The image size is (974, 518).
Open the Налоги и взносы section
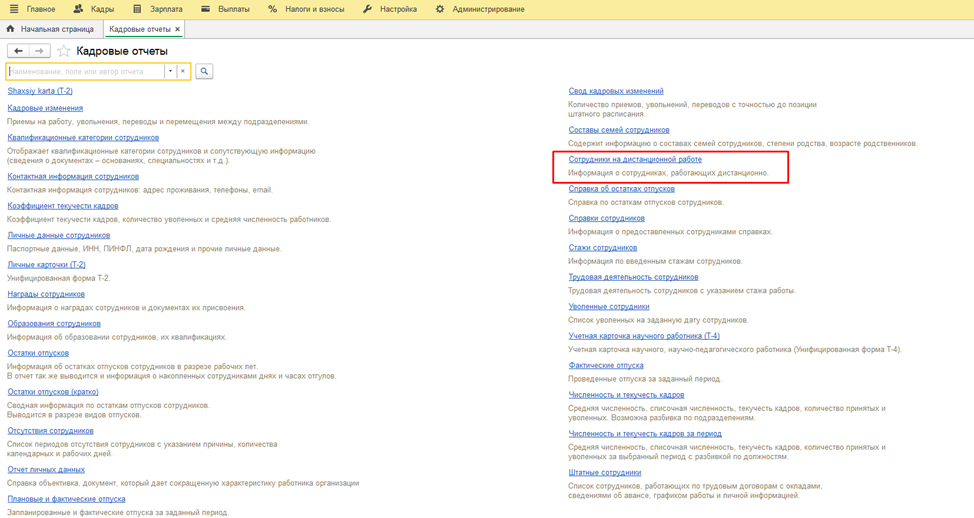click(x=314, y=9)
